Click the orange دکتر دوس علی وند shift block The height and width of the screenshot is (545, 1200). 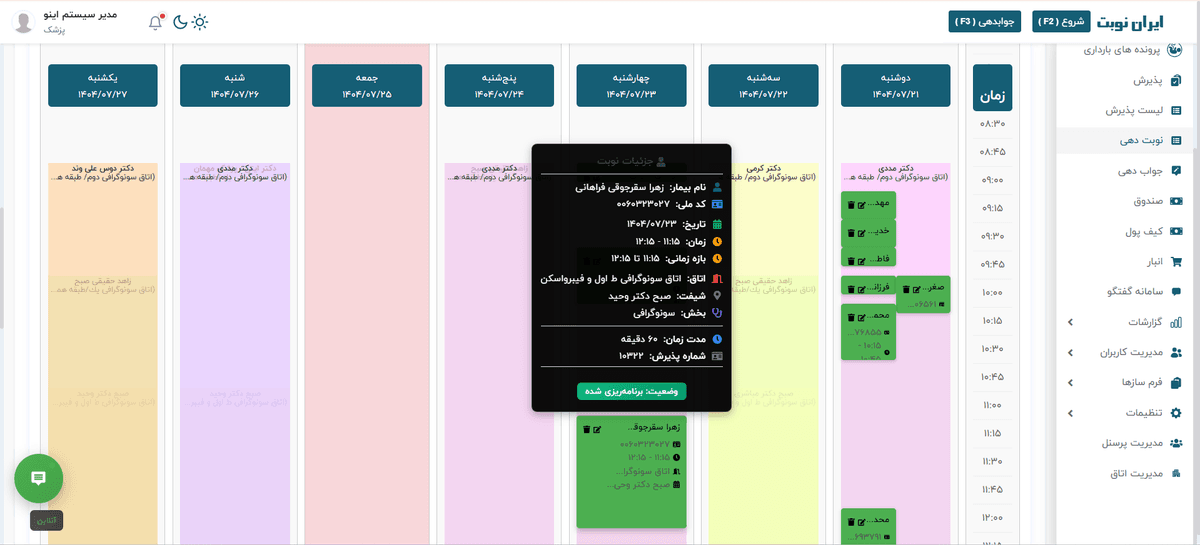103,220
